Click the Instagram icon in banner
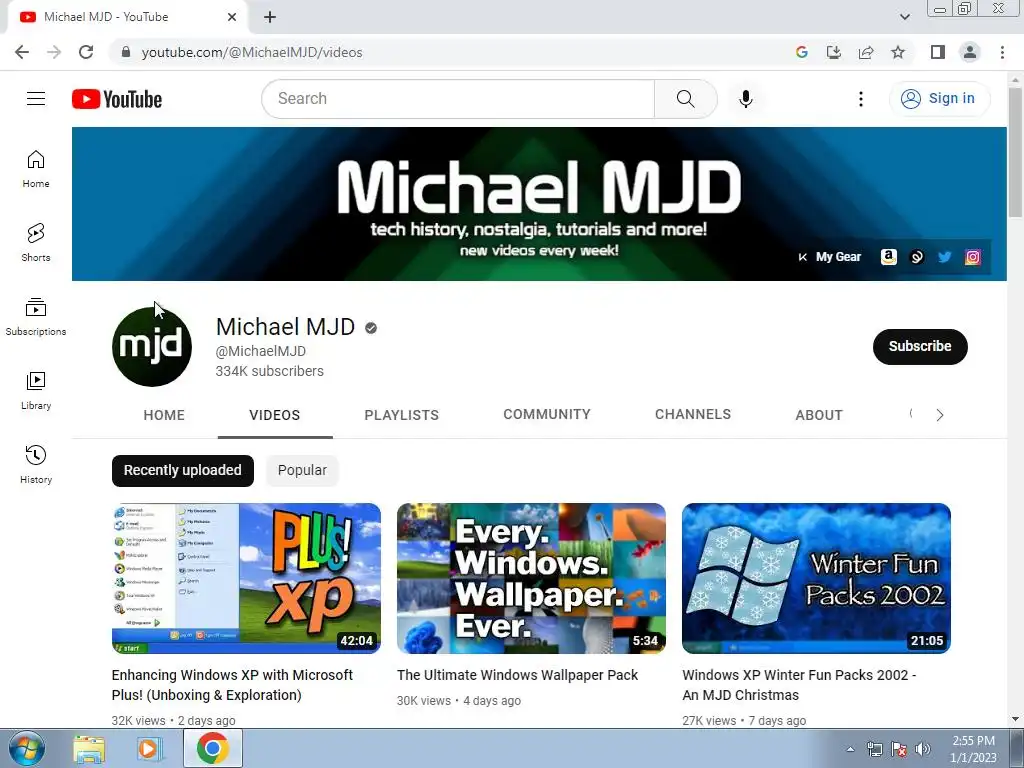Image resolution: width=1024 pixels, height=768 pixels. (x=972, y=257)
